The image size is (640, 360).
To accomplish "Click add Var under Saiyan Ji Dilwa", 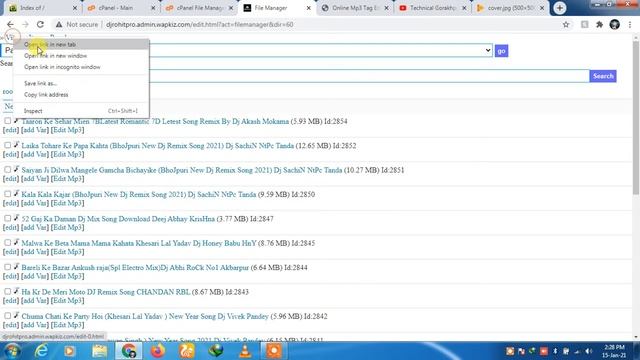I will click(x=35, y=179).
